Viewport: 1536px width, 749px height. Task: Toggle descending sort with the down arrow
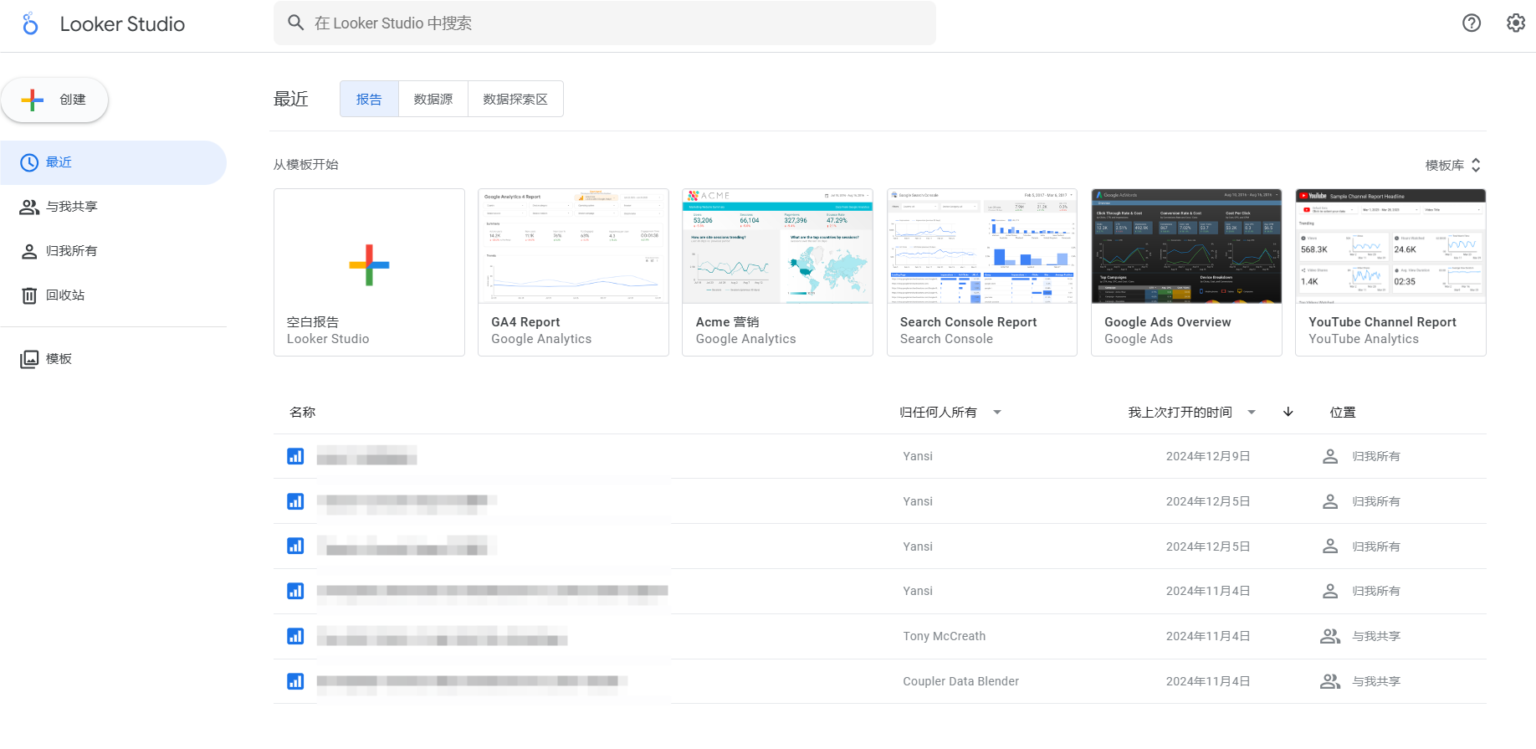click(x=1288, y=411)
